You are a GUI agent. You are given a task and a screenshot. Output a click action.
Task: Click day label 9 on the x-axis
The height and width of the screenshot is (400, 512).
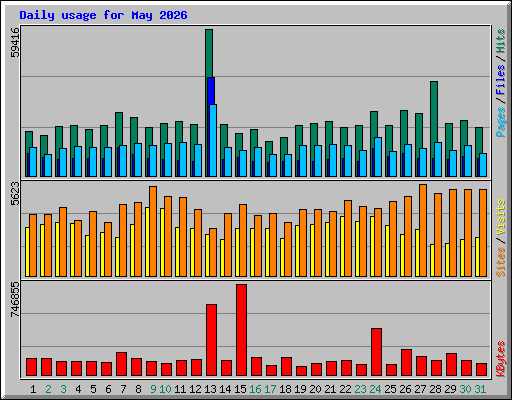153,389
